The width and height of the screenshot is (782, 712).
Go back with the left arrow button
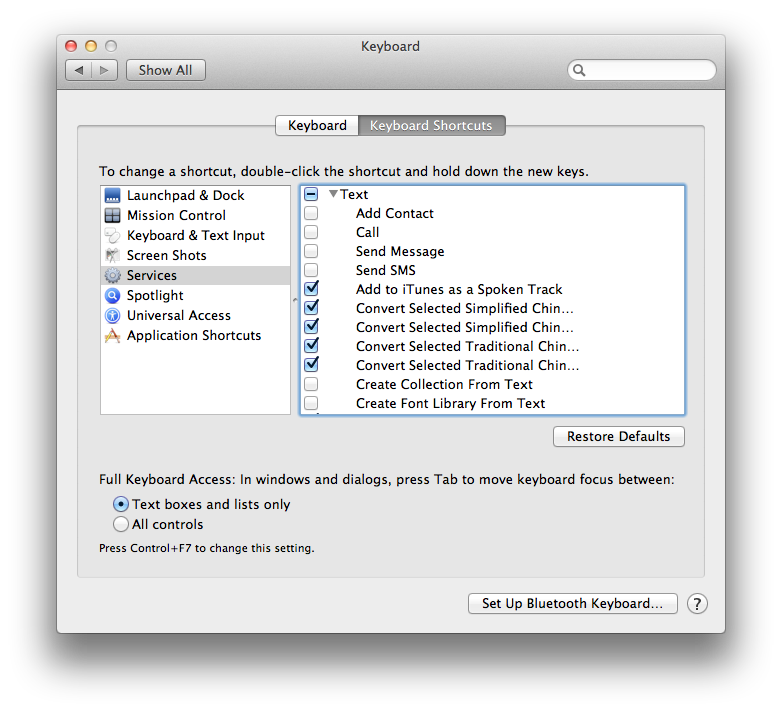pos(79,70)
